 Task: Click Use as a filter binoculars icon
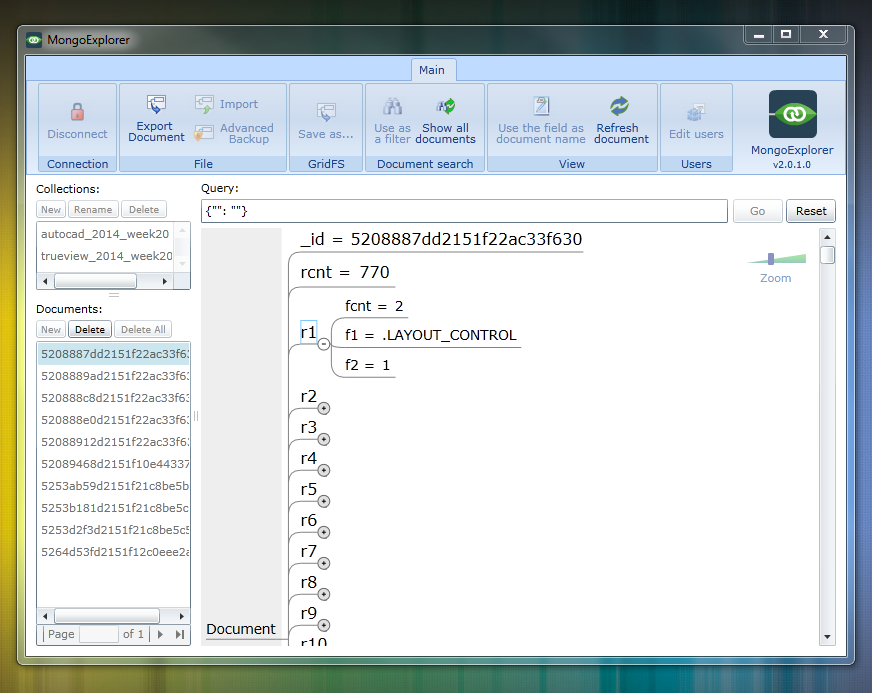[392, 106]
